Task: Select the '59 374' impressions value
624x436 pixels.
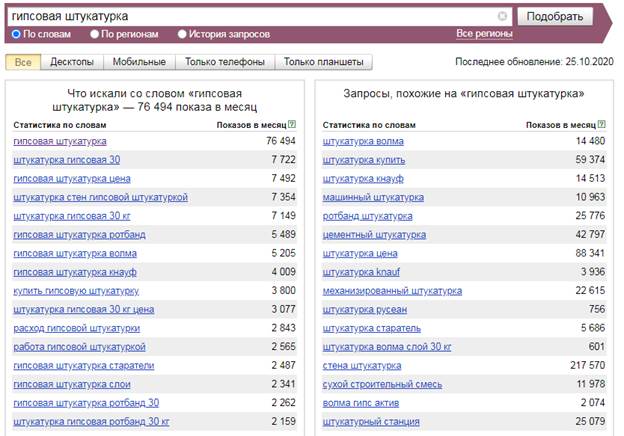Action: coord(590,160)
